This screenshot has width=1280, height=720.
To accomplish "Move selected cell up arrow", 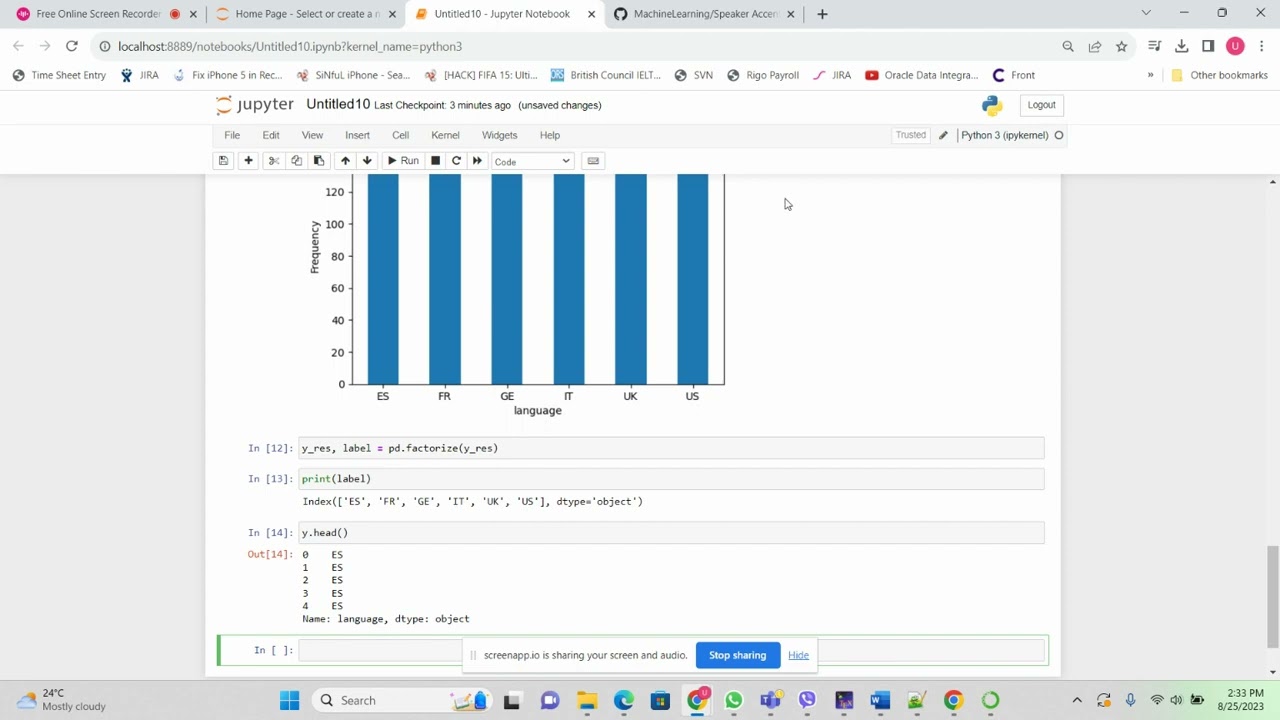I will click(345, 161).
